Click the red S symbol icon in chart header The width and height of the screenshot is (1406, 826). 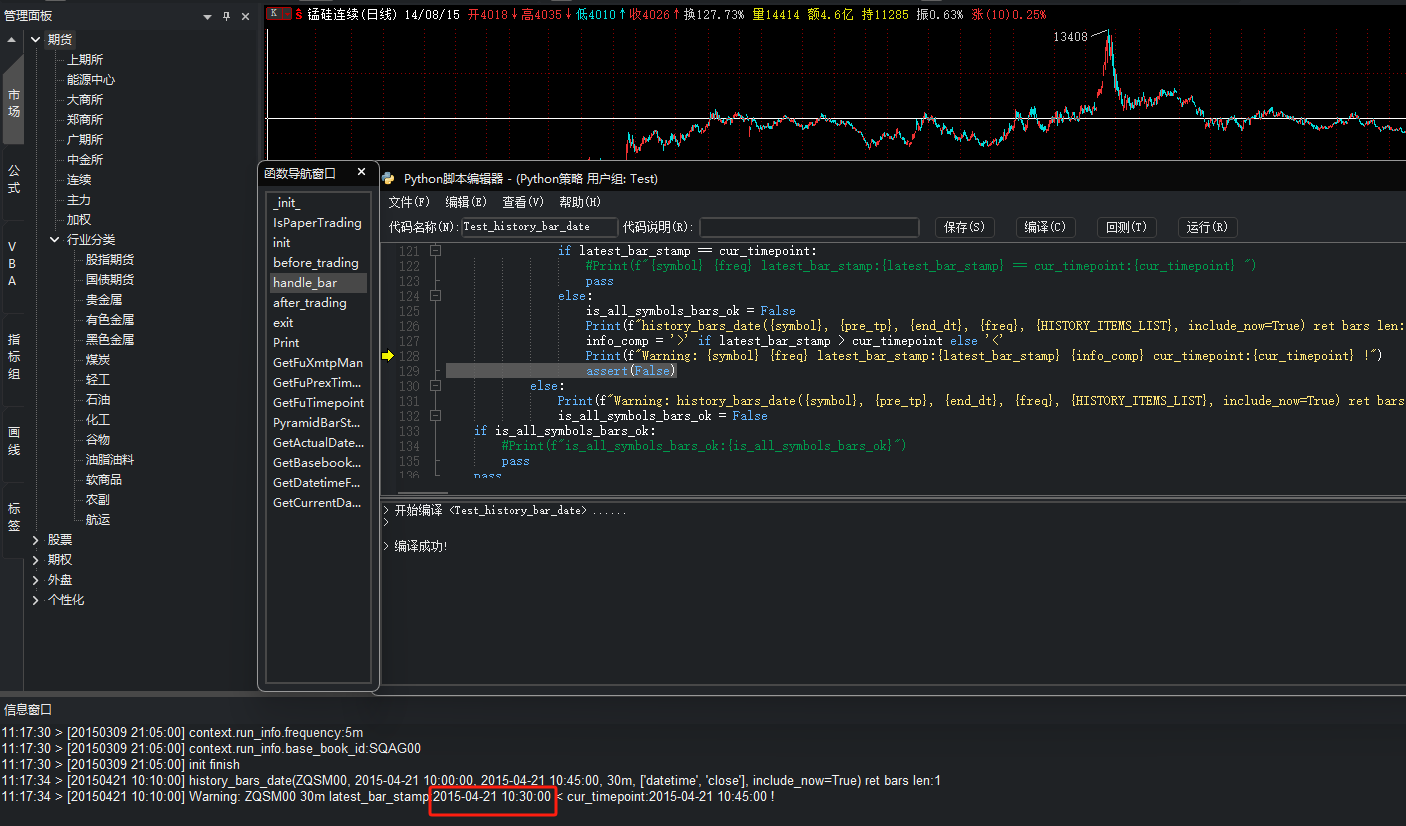[x=298, y=15]
